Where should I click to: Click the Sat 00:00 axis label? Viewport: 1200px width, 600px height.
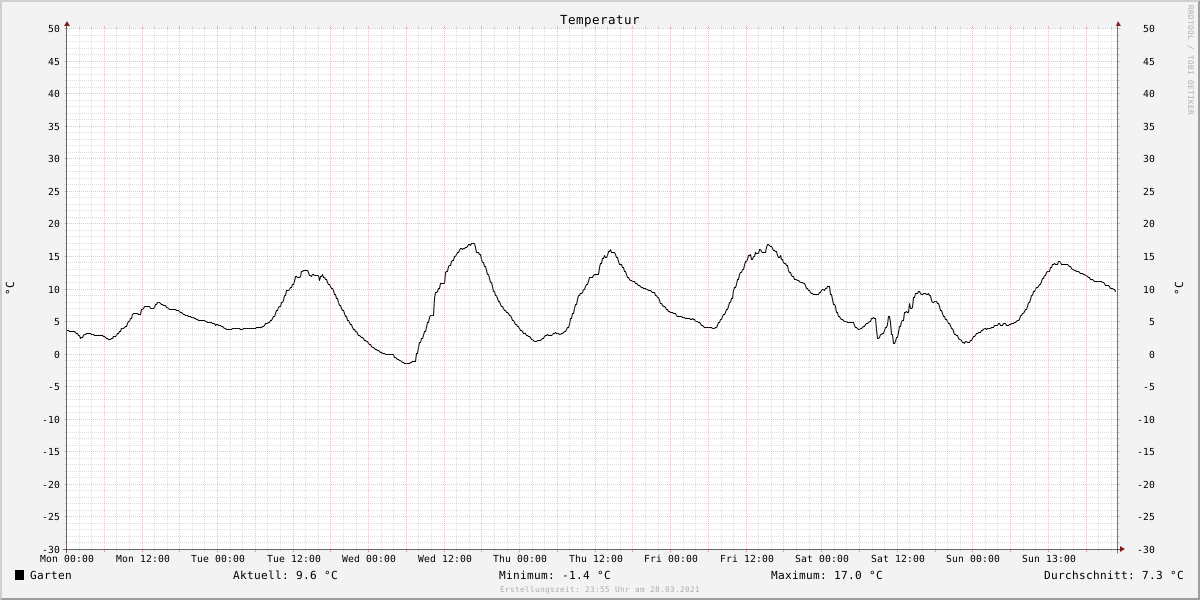point(822,559)
